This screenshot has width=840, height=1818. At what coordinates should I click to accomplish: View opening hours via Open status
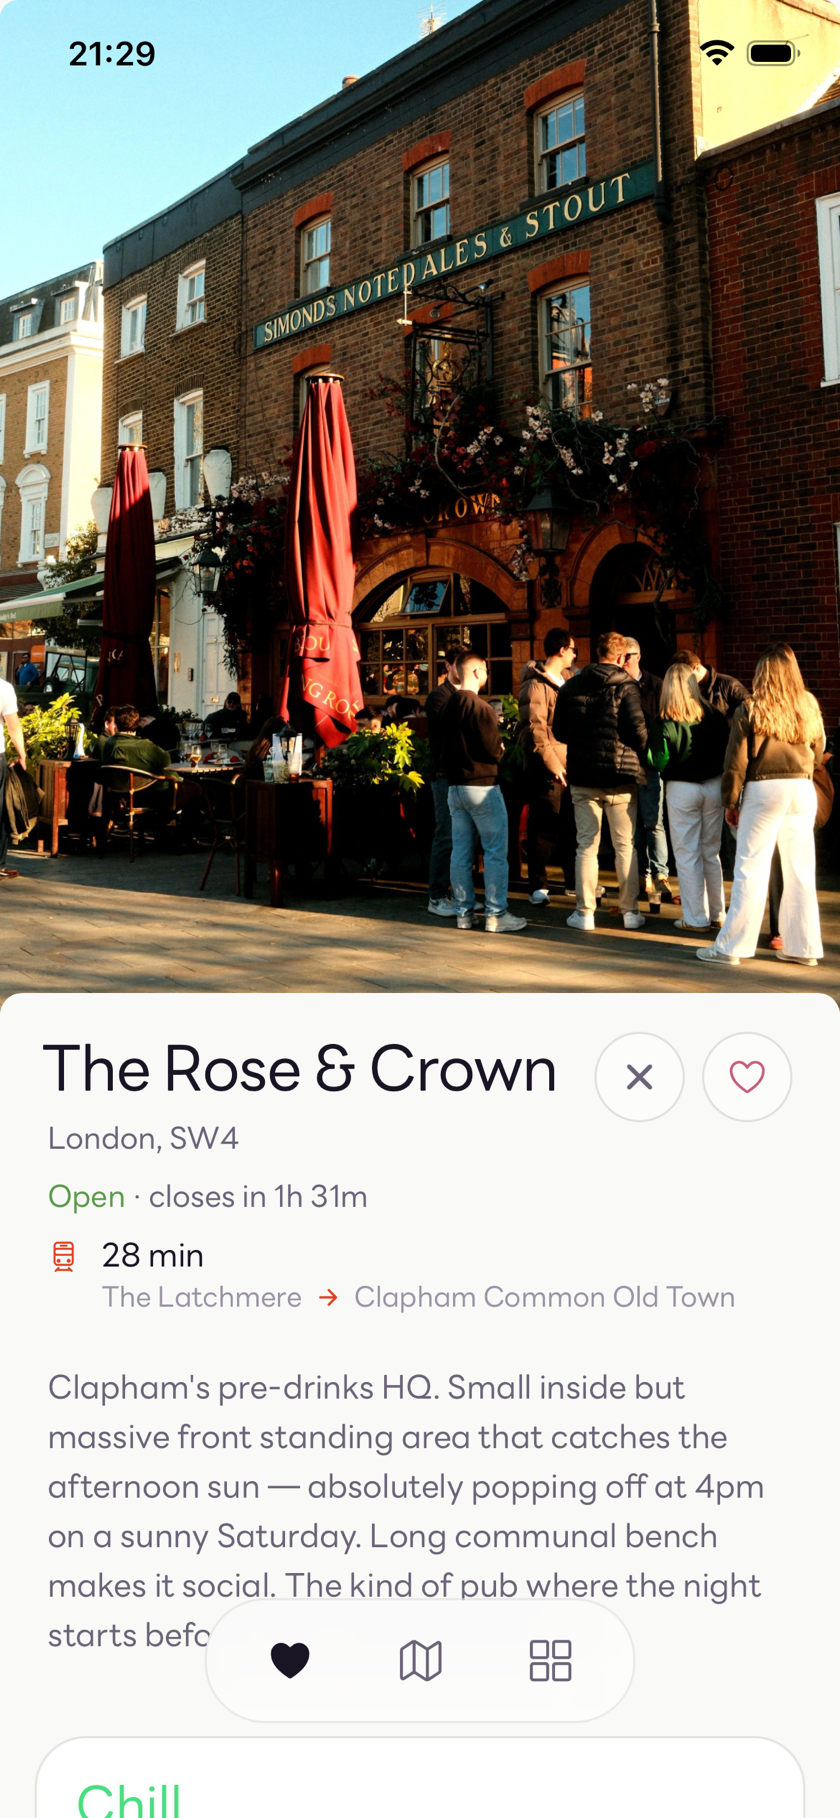pos(86,1197)
